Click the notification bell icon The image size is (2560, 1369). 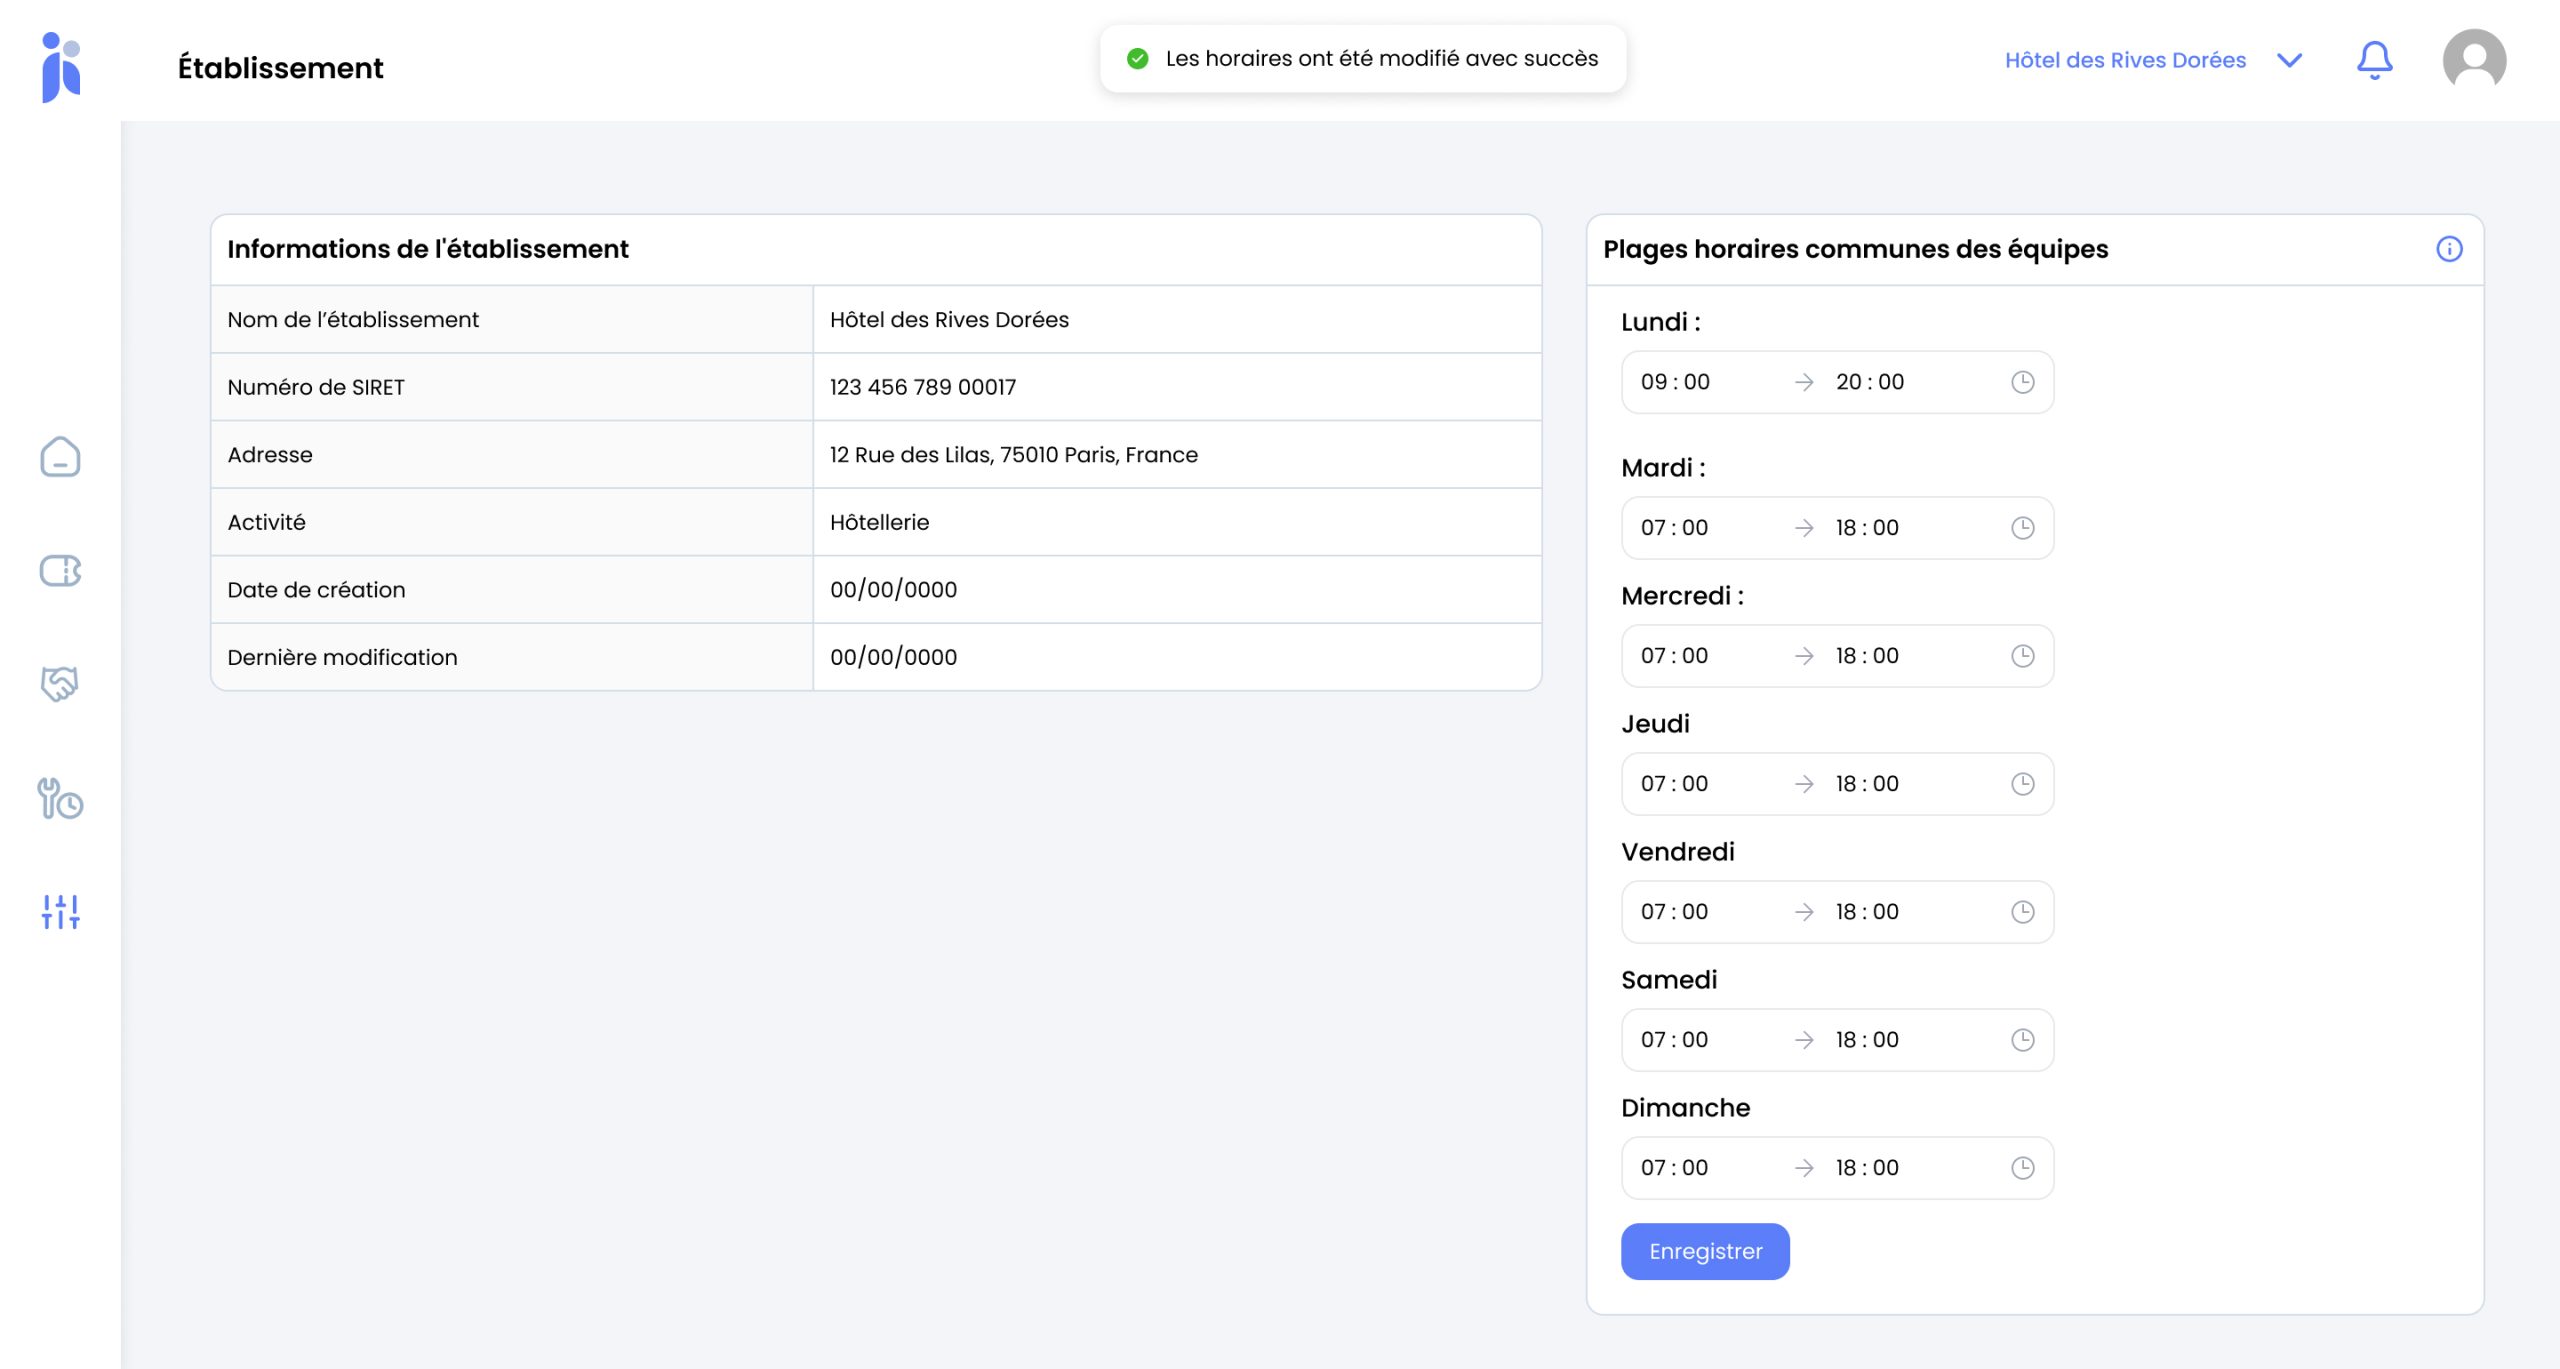click(x=2374, y=60)
